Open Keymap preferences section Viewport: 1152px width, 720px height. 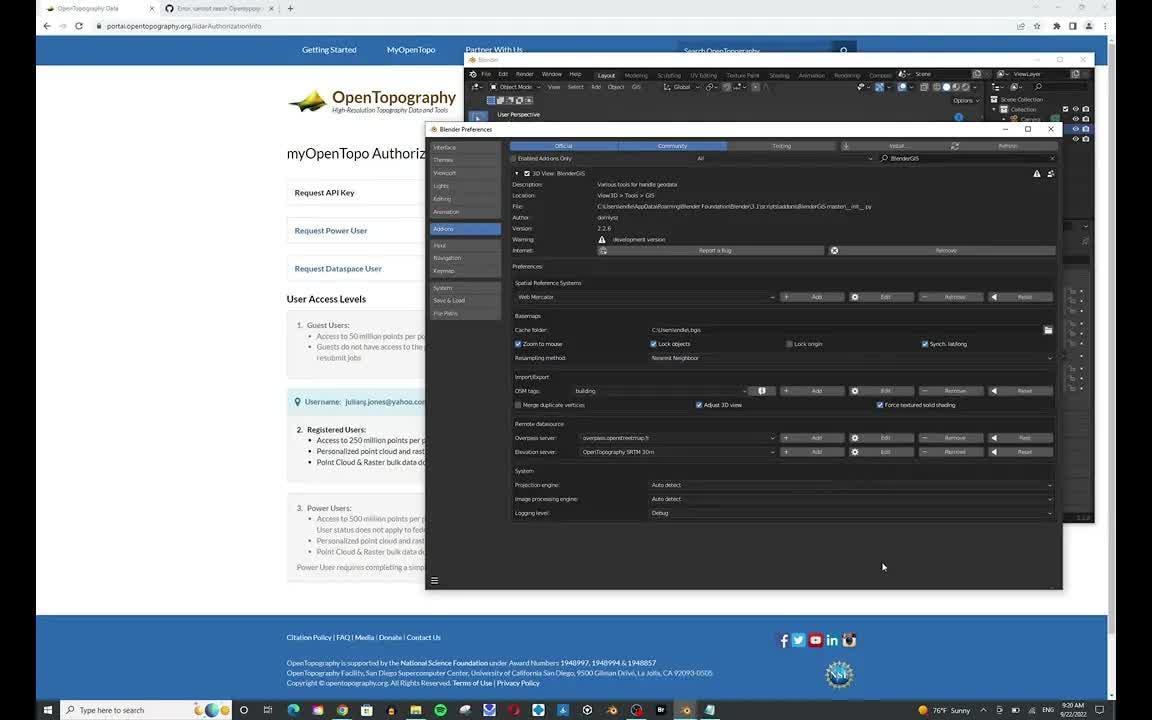pos(465,271)
